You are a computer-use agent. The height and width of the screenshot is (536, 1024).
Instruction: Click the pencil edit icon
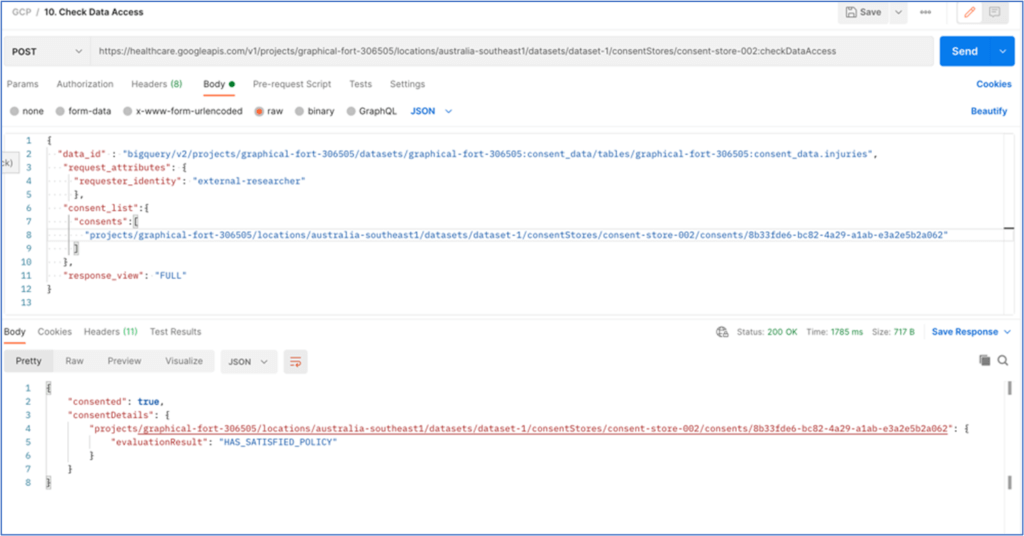click(x=970, y=12)
